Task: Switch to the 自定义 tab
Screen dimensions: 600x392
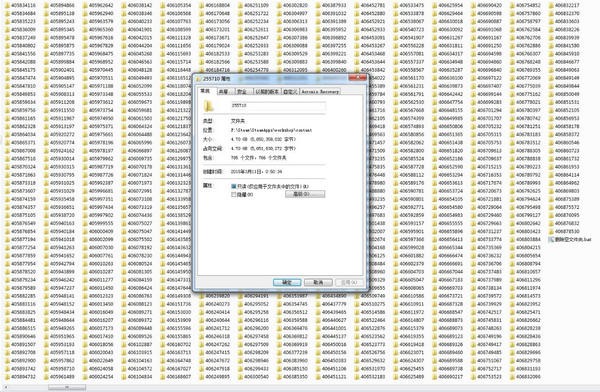Action: (x=290, y=92)
